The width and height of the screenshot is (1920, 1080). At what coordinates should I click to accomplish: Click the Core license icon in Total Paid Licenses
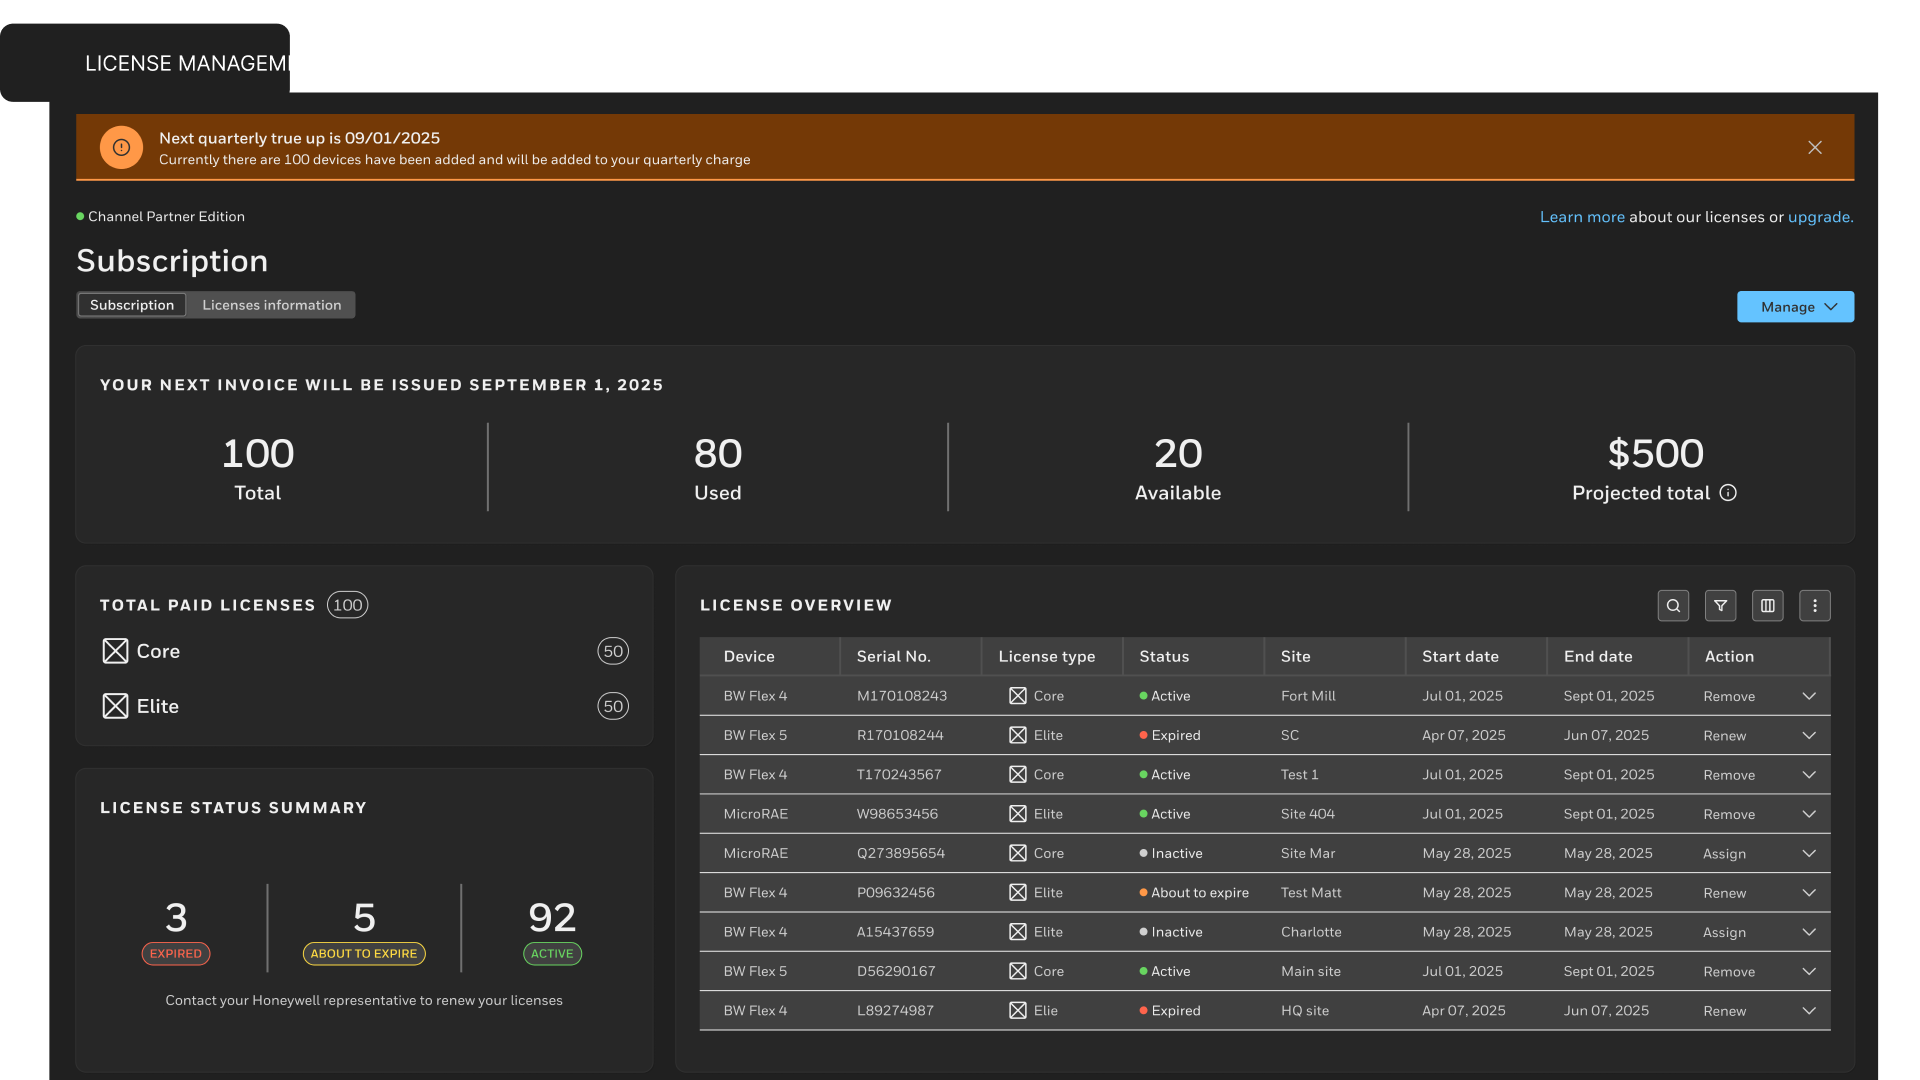tap(115, 651)
